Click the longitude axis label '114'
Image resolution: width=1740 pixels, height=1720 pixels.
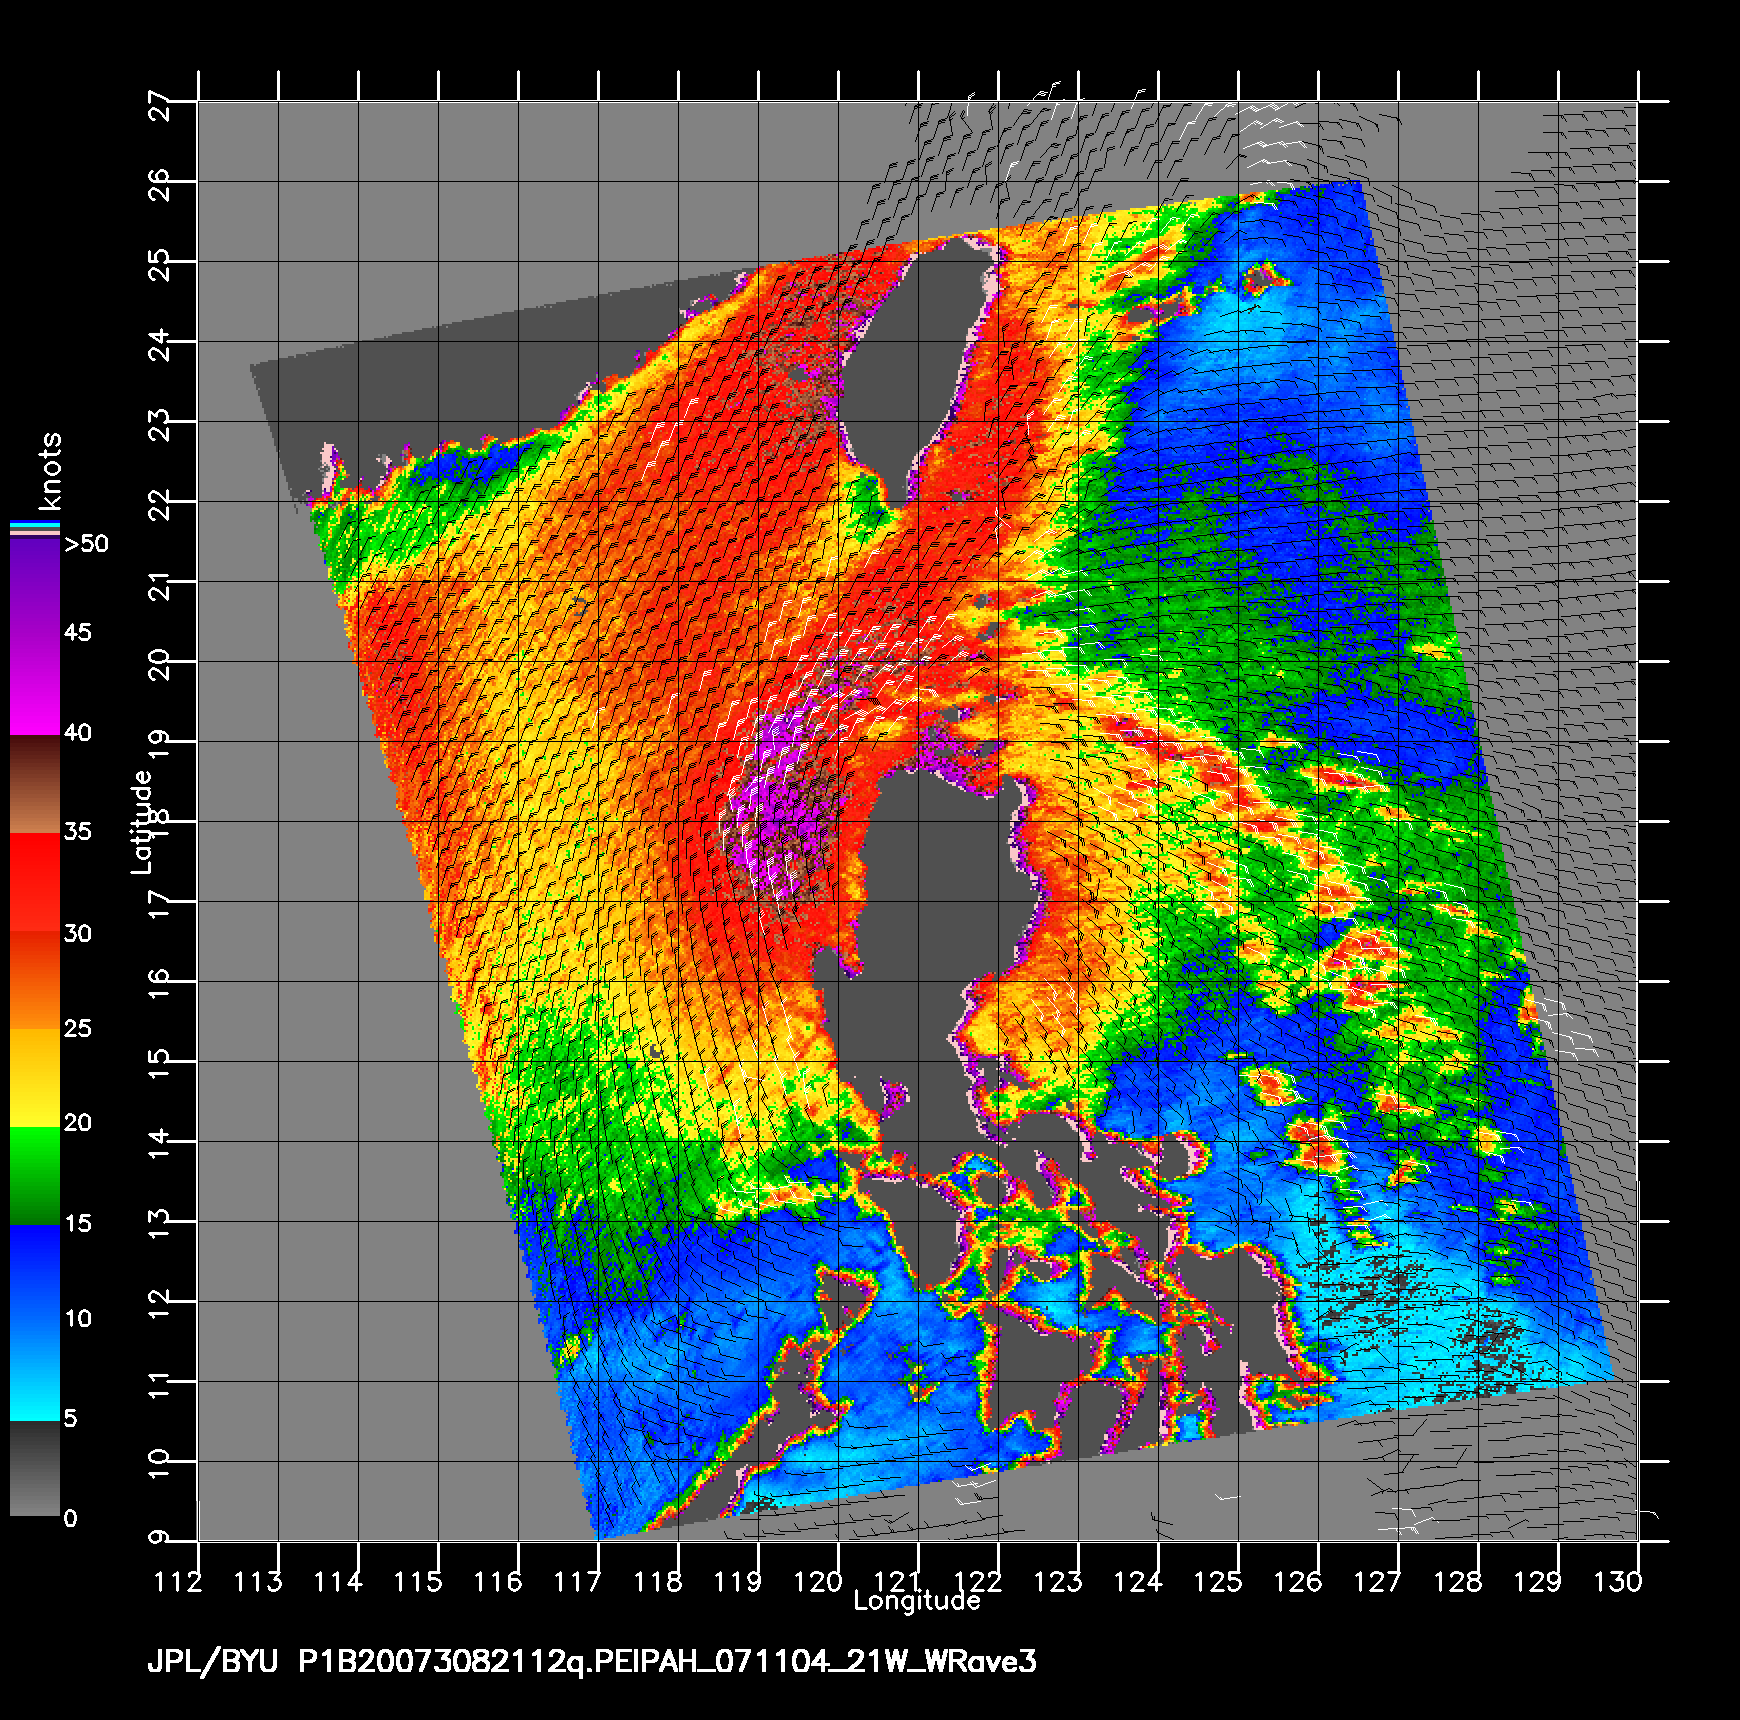pos(339,1582)
